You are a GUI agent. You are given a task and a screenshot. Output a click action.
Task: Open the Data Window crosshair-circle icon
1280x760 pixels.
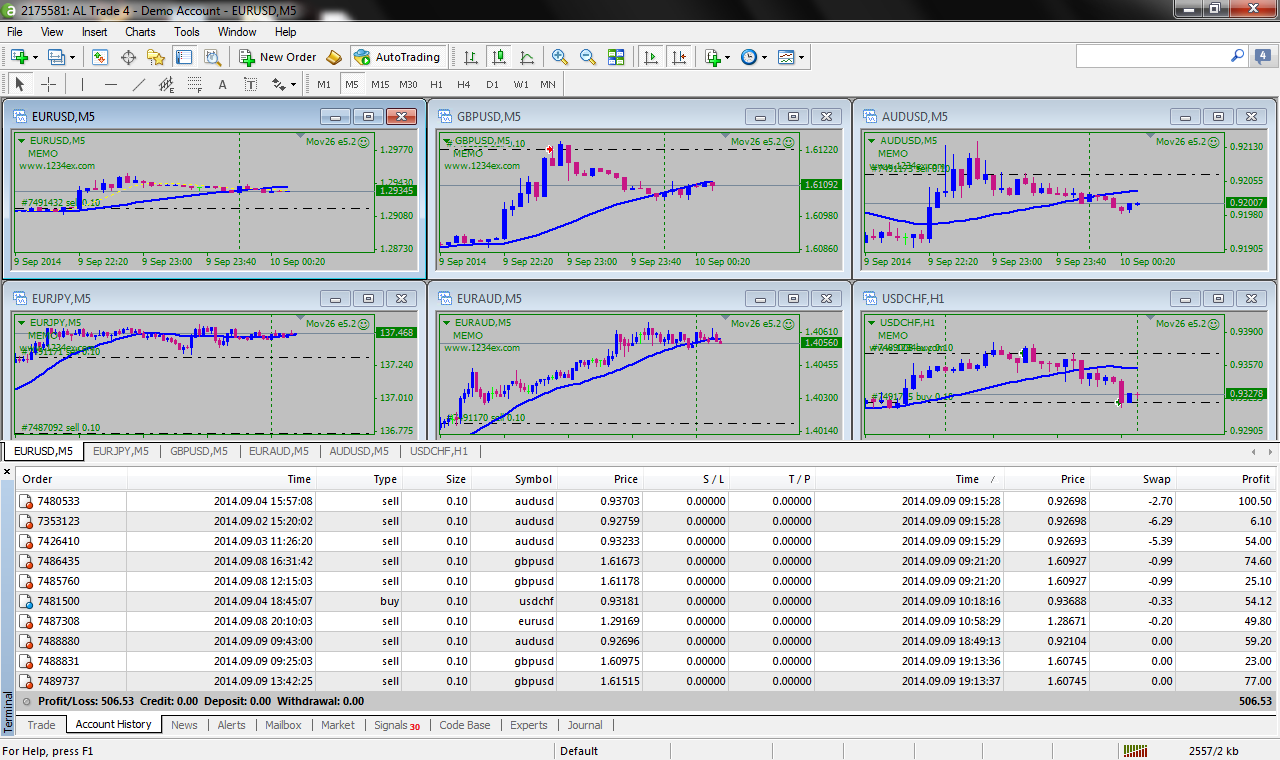pyautogui.click(x=128, y=57)
